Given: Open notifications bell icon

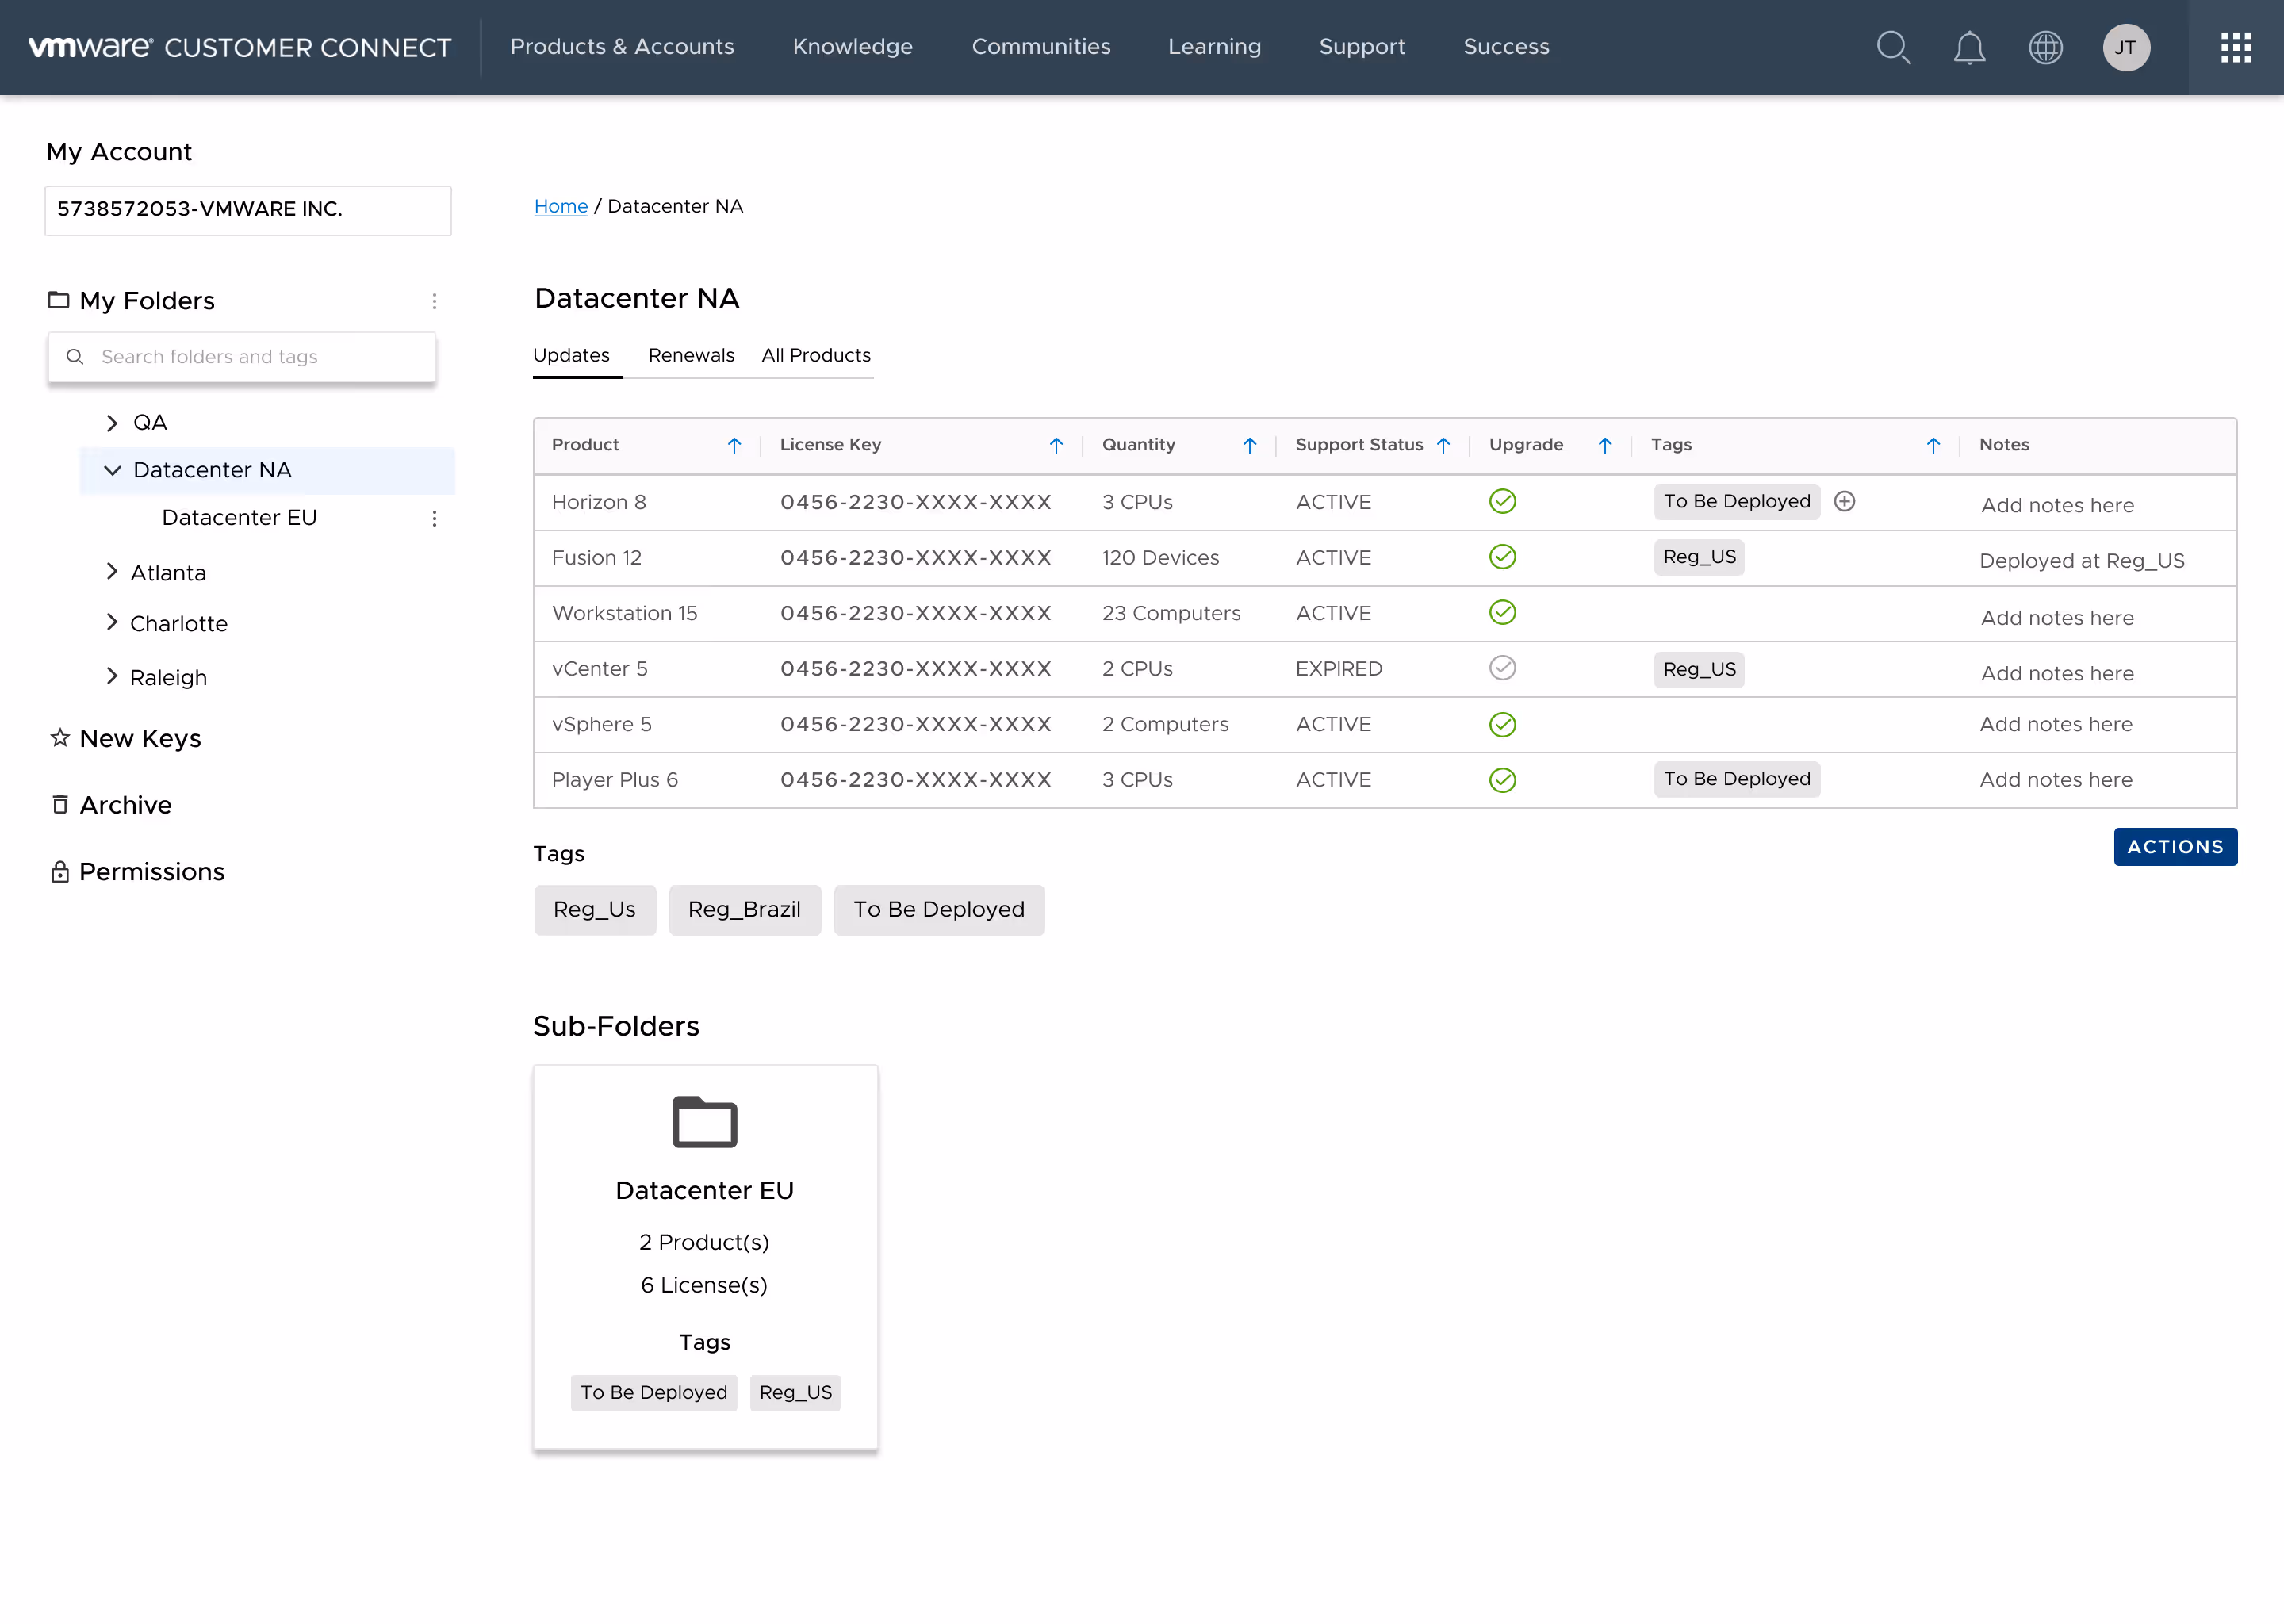Looking at the screenshot, I should pyautogui.click(x=1969, y=47).
